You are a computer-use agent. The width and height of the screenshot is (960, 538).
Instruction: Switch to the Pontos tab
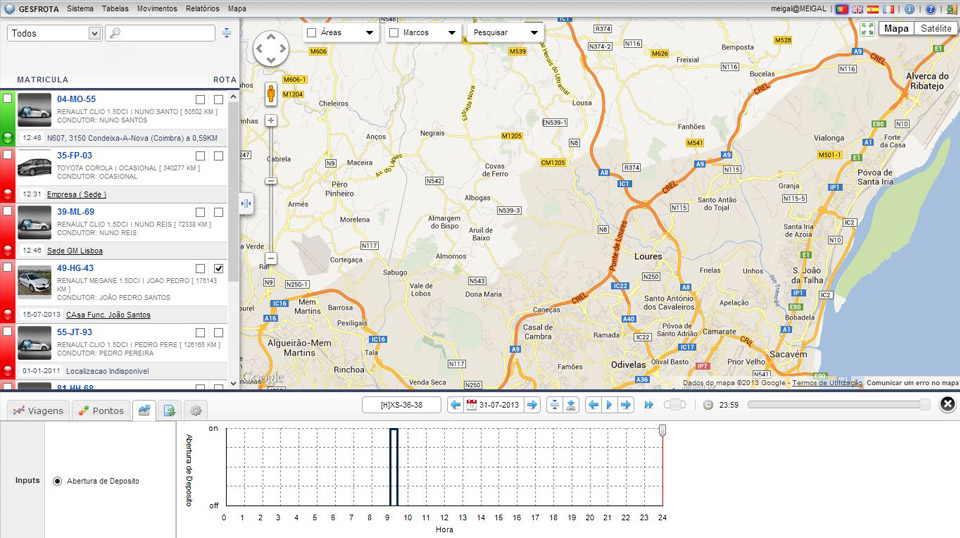pos(101,410)
